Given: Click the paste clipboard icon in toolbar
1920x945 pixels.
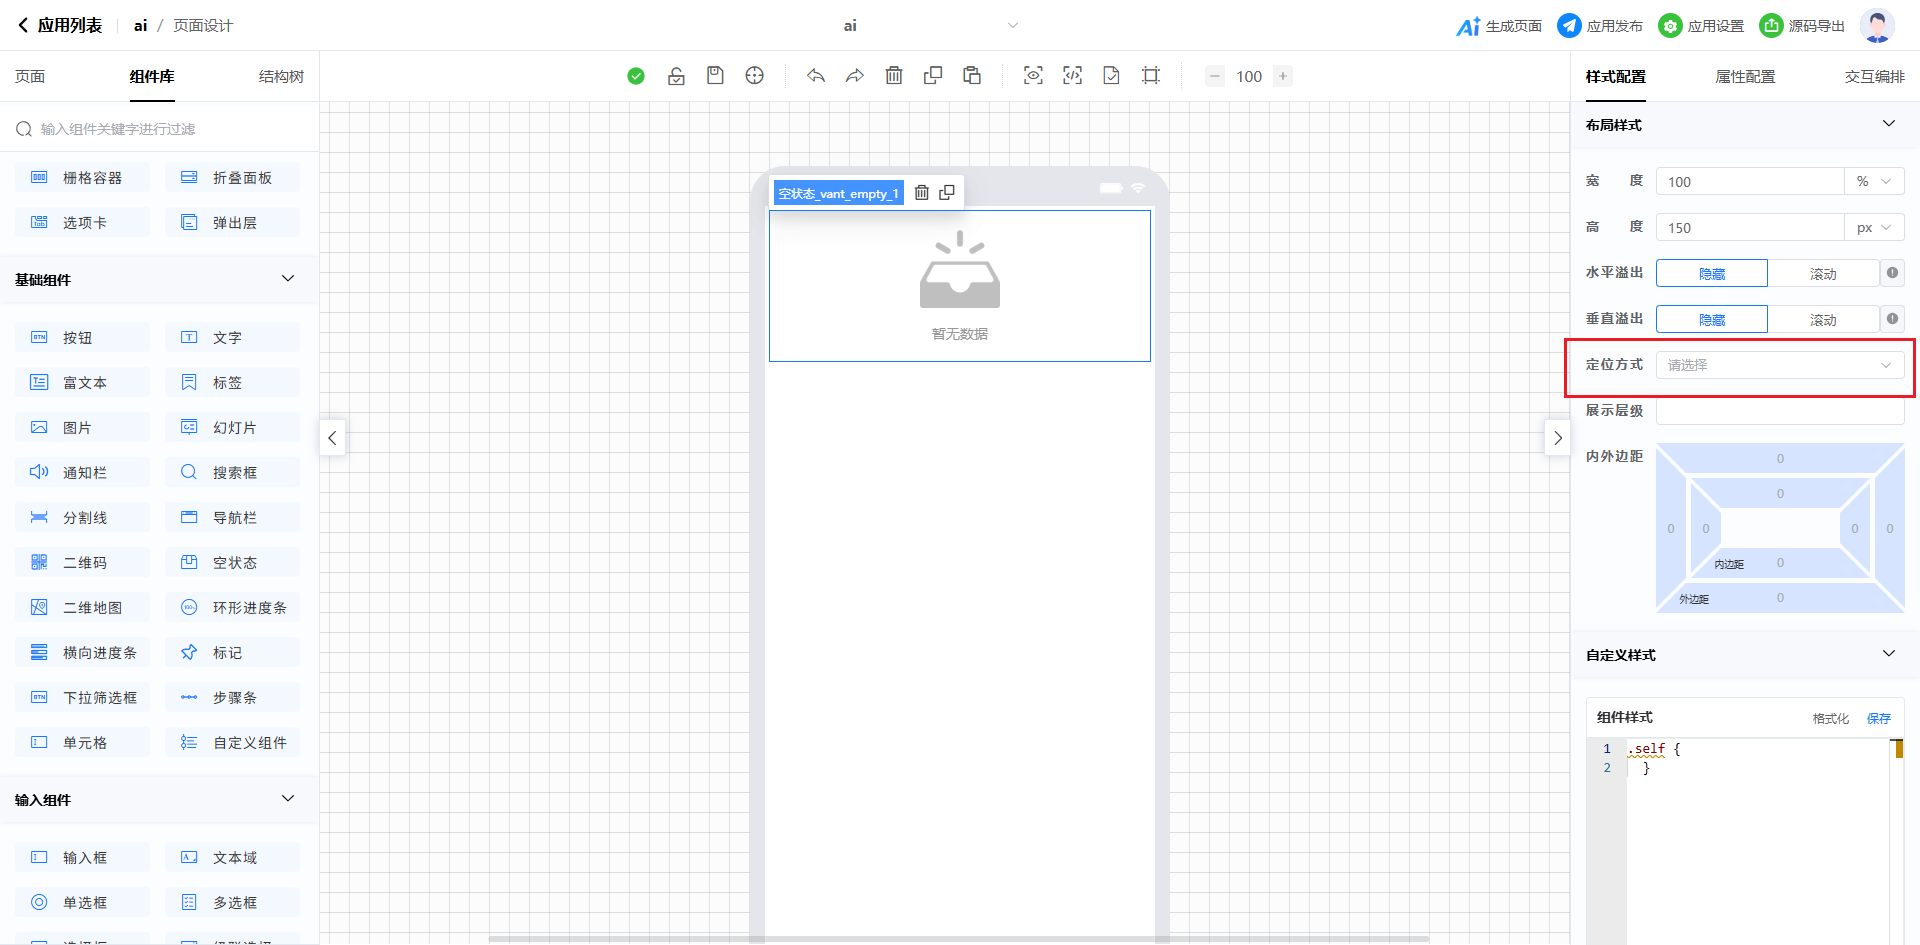Looking at the screenshot, I should click(x=972, y=76).
